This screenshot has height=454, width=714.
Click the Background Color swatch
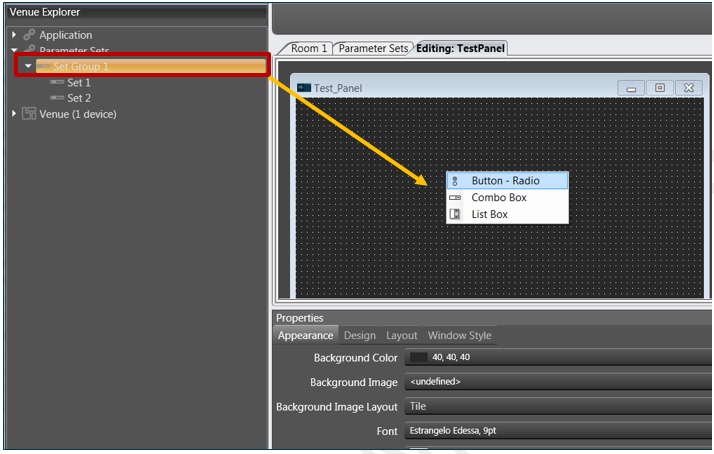pyautogui.click(x=418, y=357)
